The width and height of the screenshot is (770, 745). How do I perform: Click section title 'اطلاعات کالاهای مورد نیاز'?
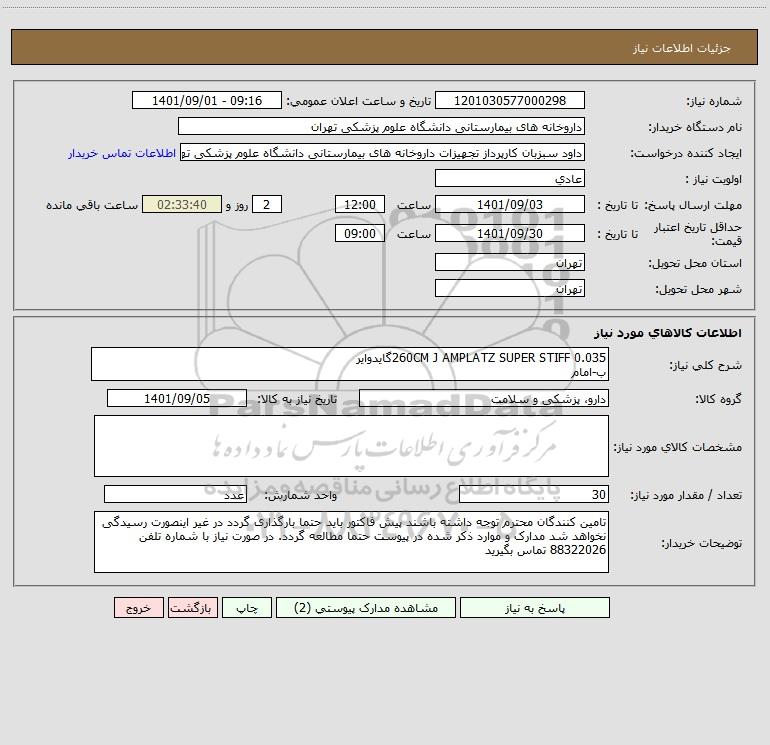[668, 333]
